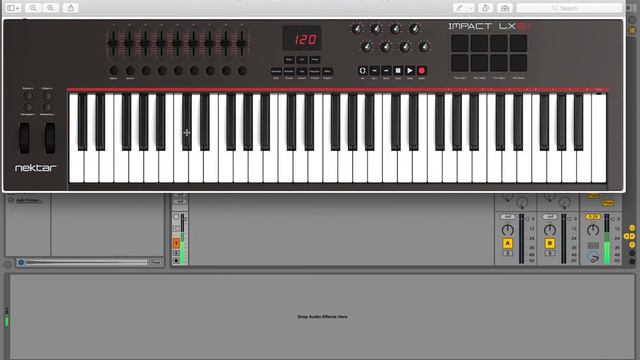This screenshot has width=640, height=360.
Task: Solo return track A with its S button
Action: tap(507, 253)
